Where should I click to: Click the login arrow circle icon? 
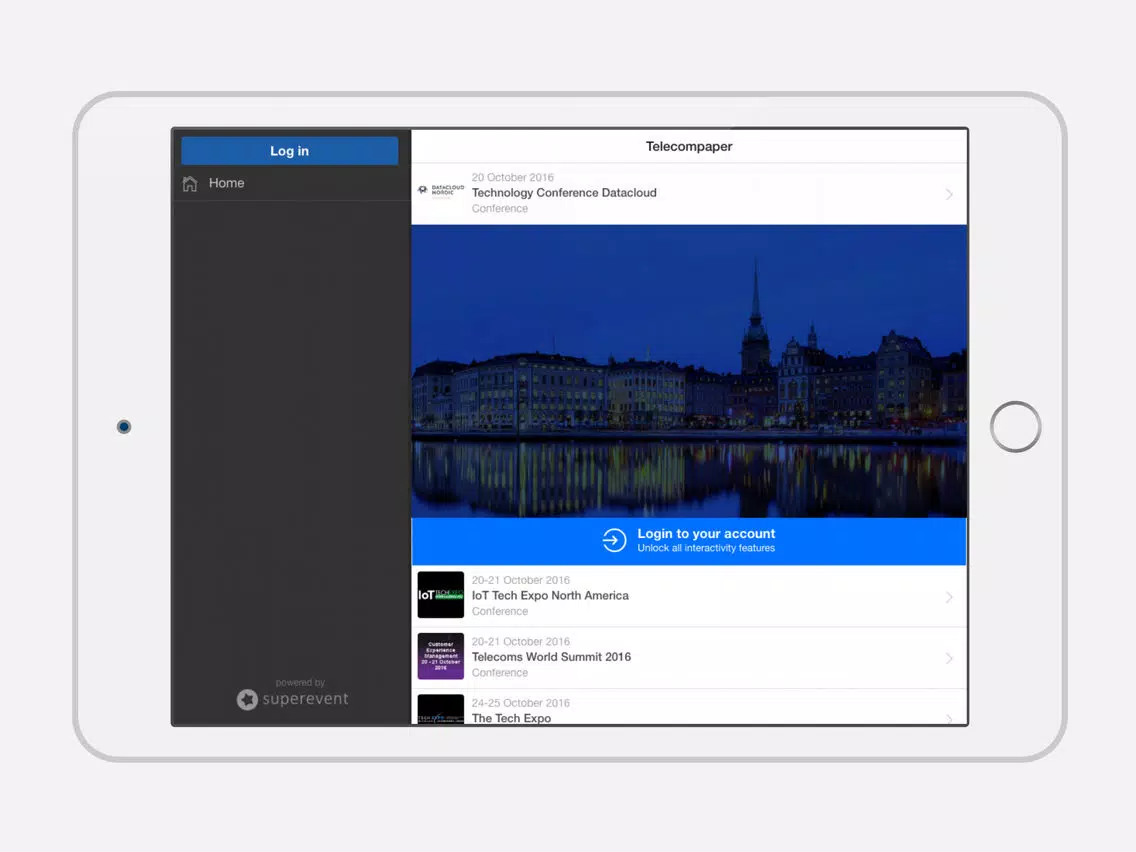(614, 540)
